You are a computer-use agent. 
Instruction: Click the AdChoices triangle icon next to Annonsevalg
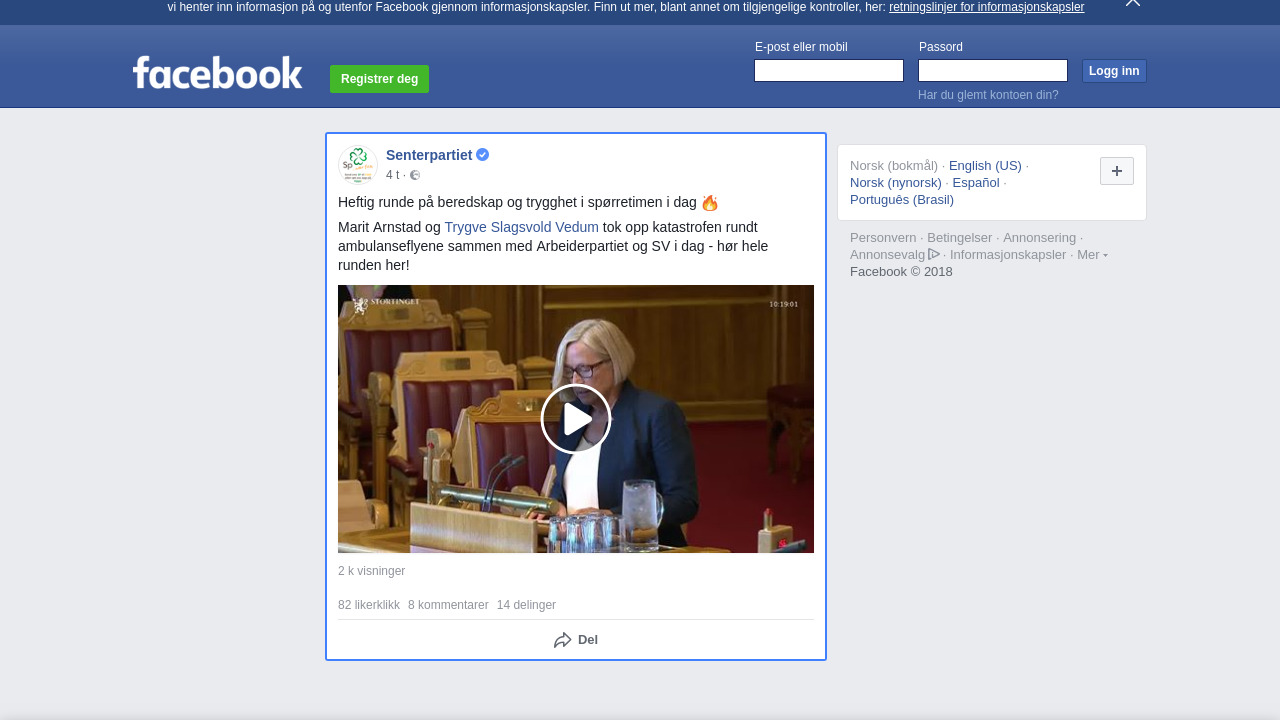point(934,254)
